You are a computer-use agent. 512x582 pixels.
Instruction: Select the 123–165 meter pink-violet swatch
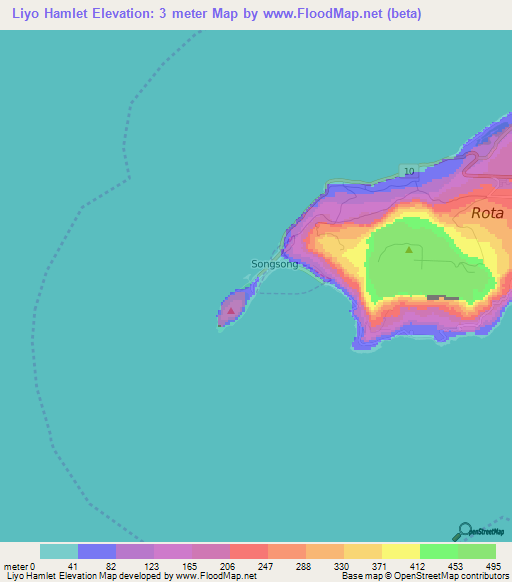pos(173,551)
